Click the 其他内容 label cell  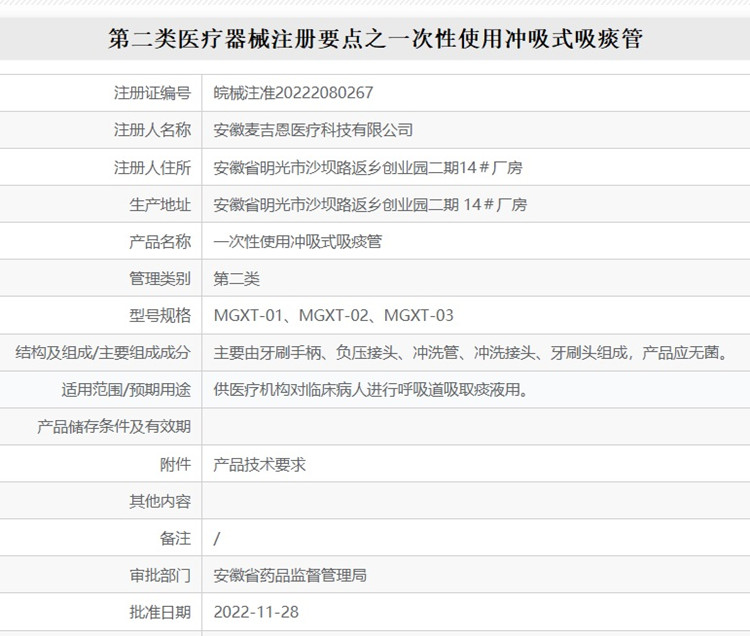160,501
